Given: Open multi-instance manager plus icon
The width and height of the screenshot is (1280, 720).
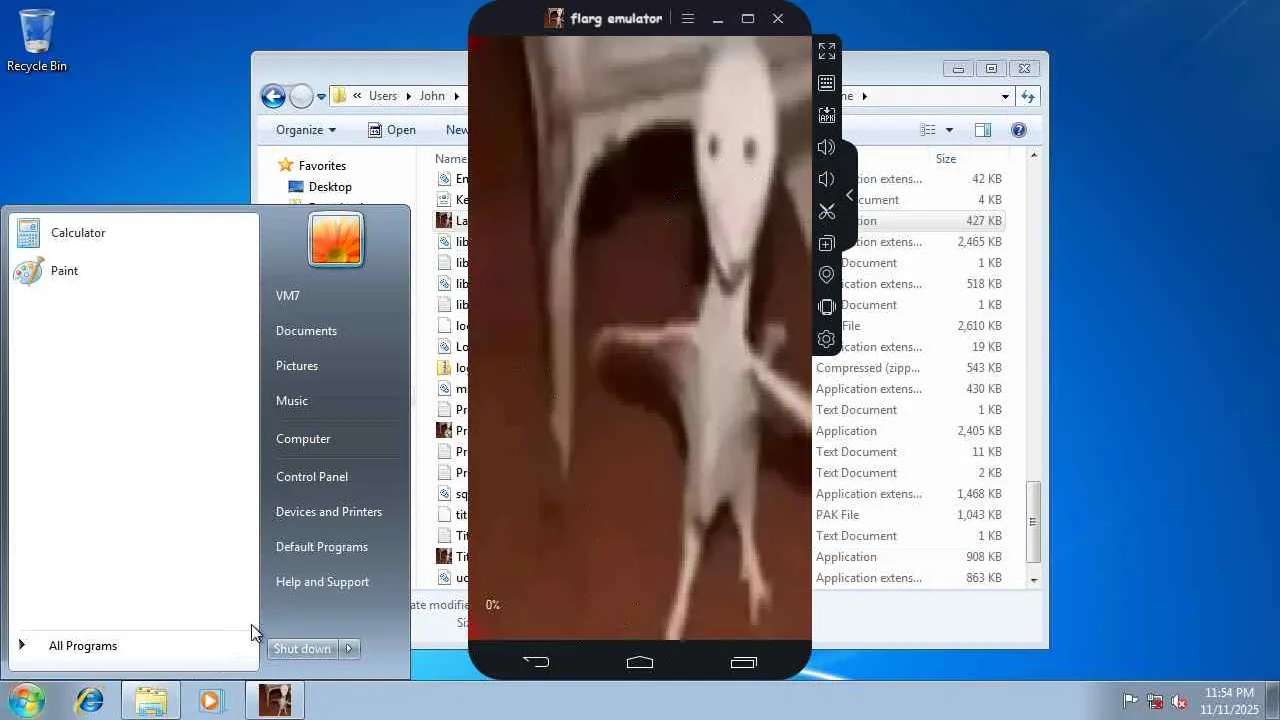Looking at the screenshot, I should pyautogui.click(x=826, y=243).
